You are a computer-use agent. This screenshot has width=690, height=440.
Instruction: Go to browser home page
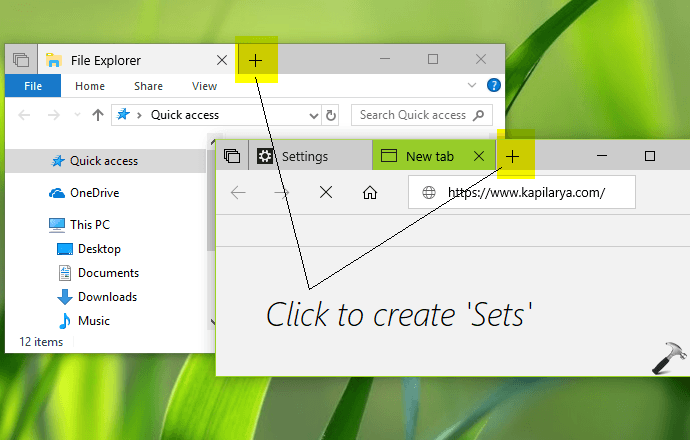point(370,193)
